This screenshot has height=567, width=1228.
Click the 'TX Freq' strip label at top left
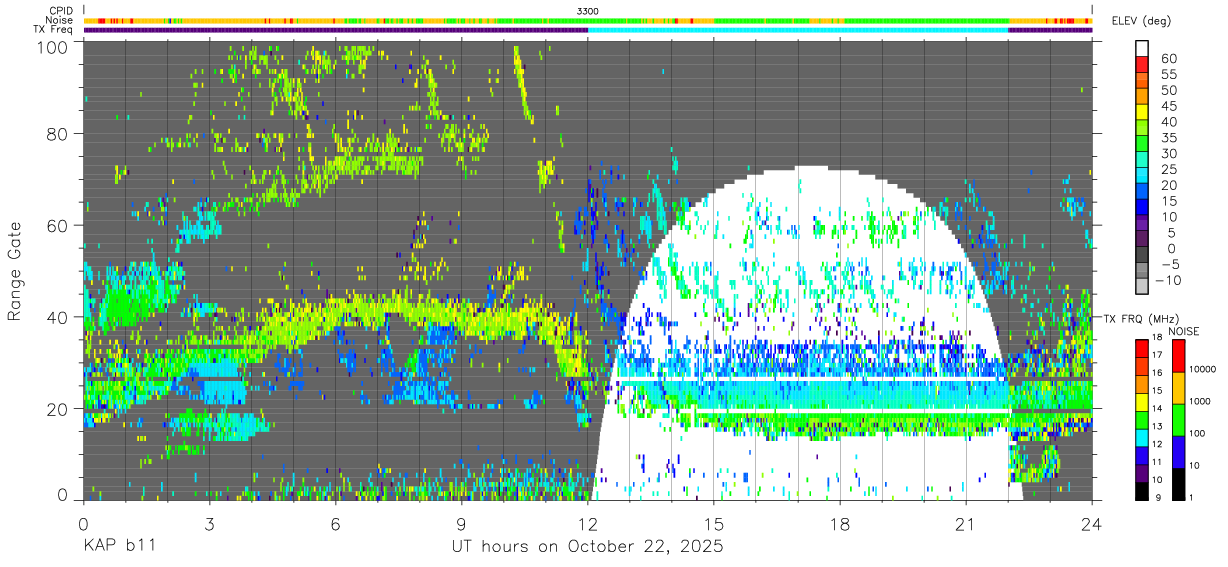[x=53, y=29]
